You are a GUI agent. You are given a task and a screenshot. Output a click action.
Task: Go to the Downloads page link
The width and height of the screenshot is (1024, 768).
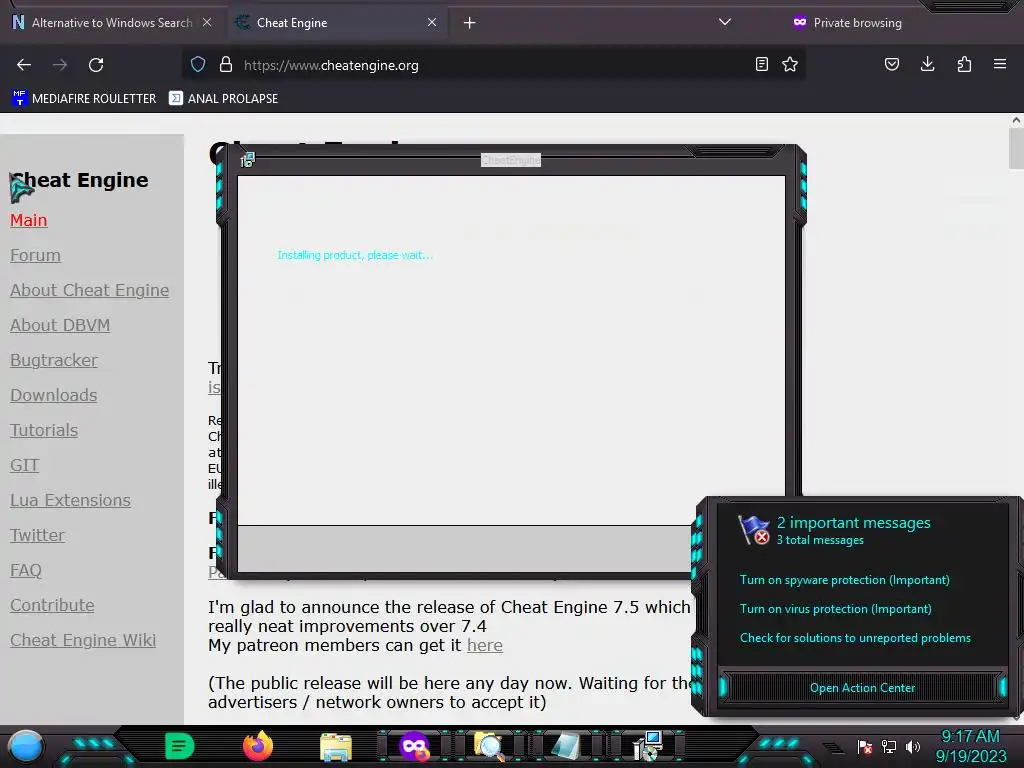(x=54, y=395)
